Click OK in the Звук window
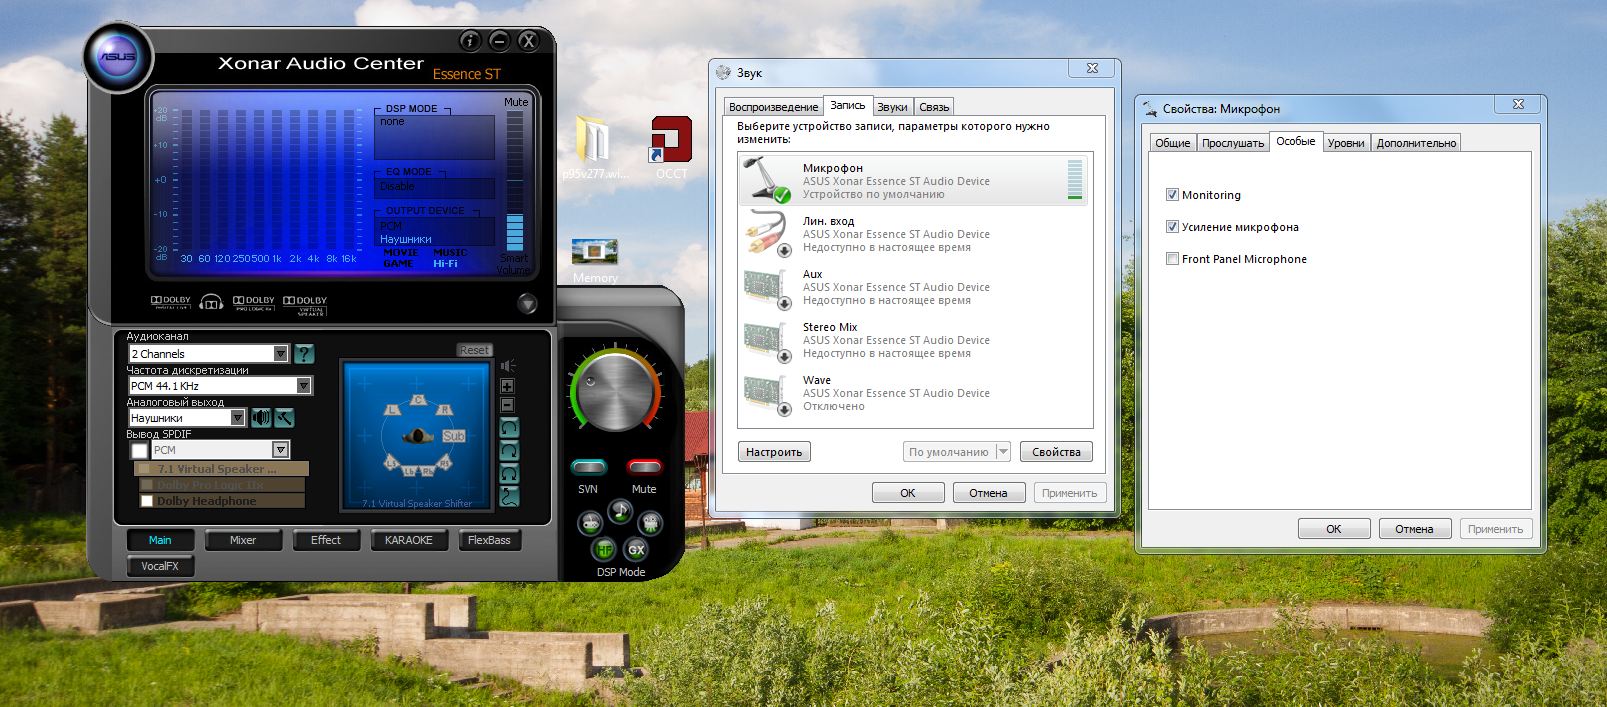The height and width of the screenshot is (707, 1607). tap(908, 493)
